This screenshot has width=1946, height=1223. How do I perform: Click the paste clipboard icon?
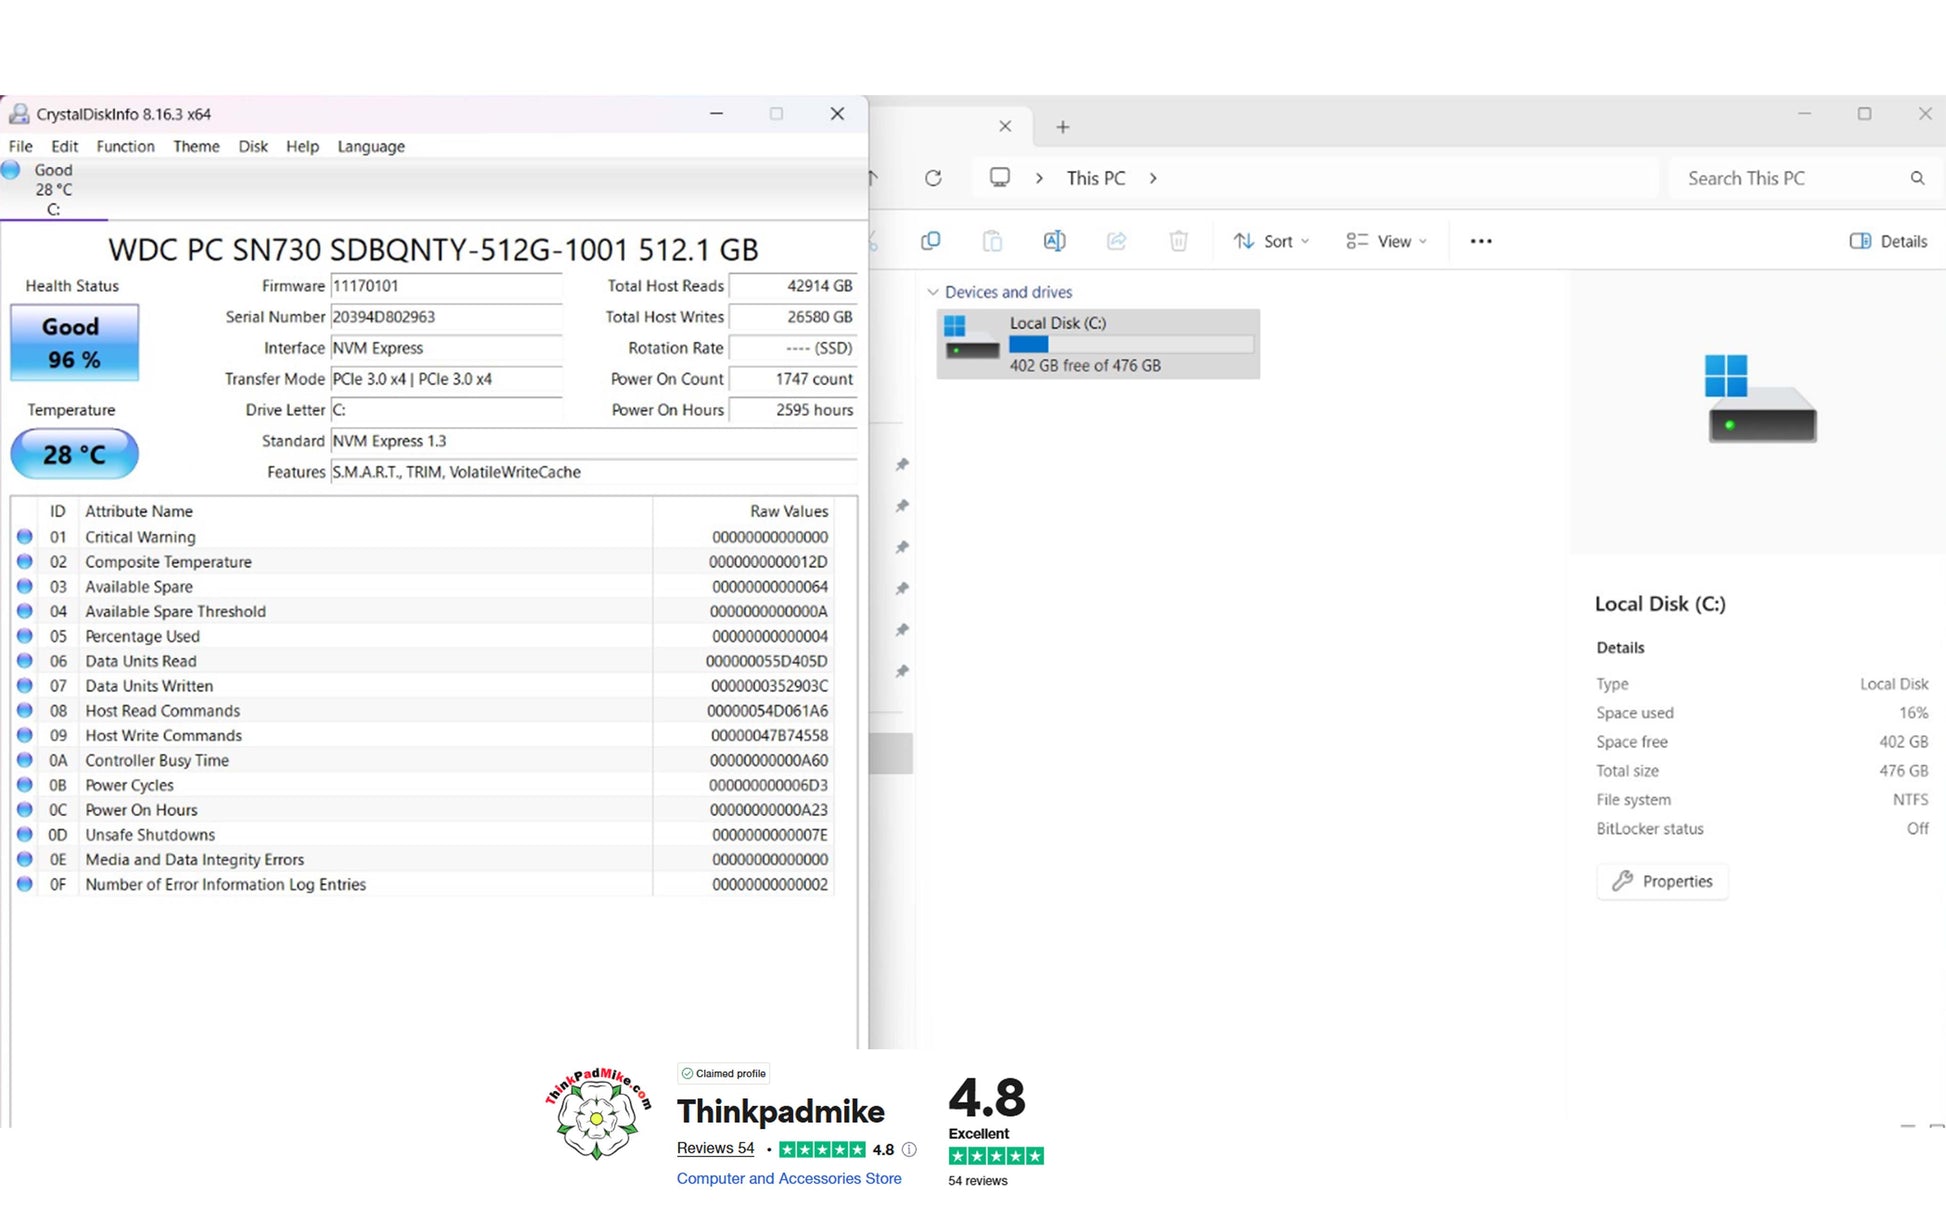pos(992,241)
